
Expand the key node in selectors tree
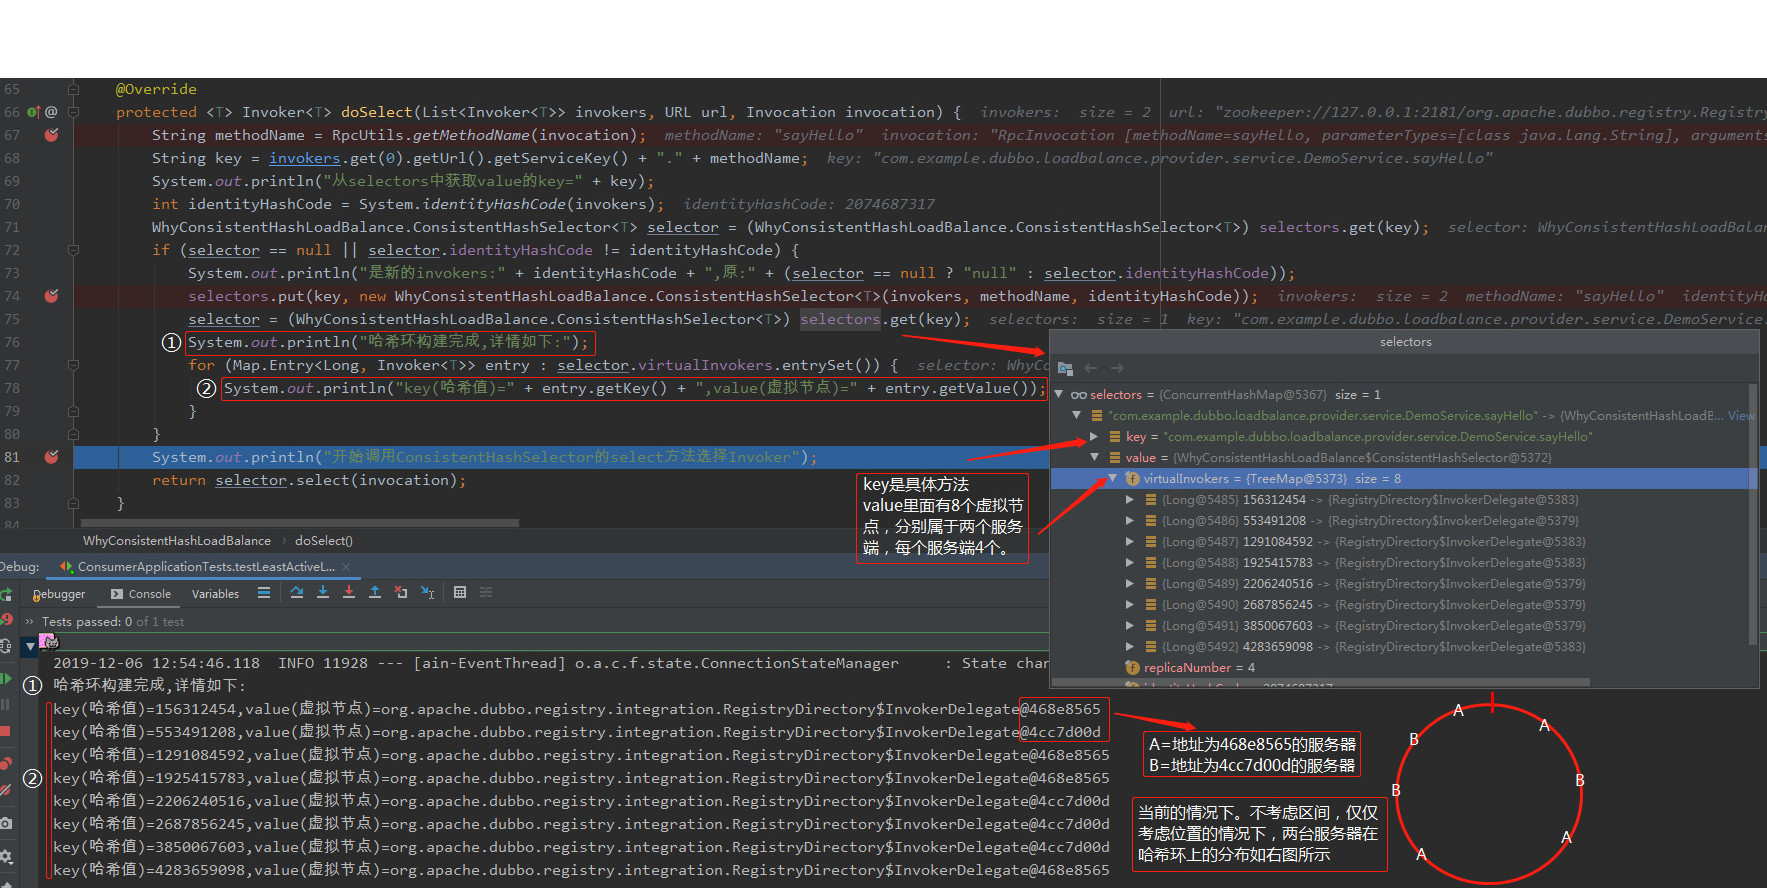(x=1094, y=436)
